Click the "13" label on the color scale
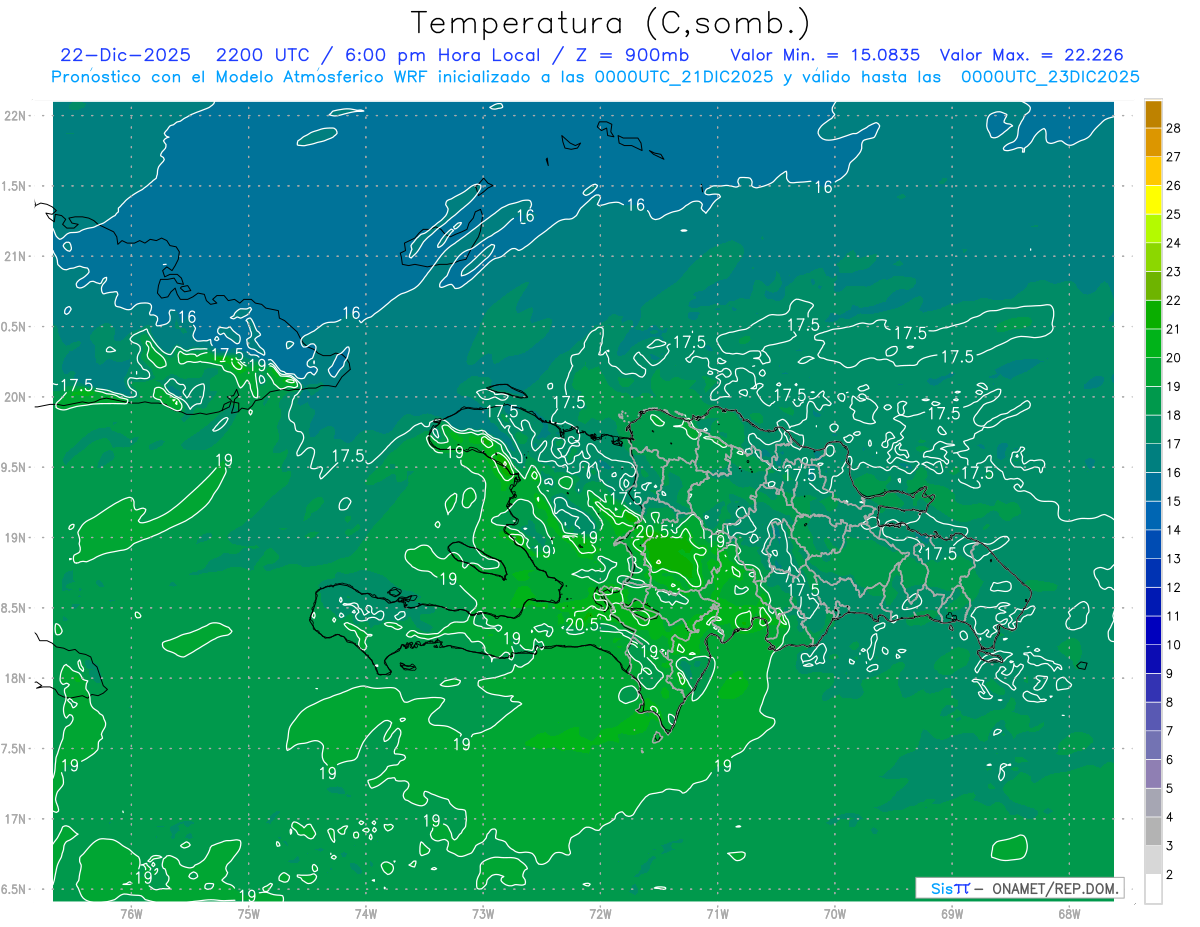This screenshot has width=1200, height=927. (1174, 558)
